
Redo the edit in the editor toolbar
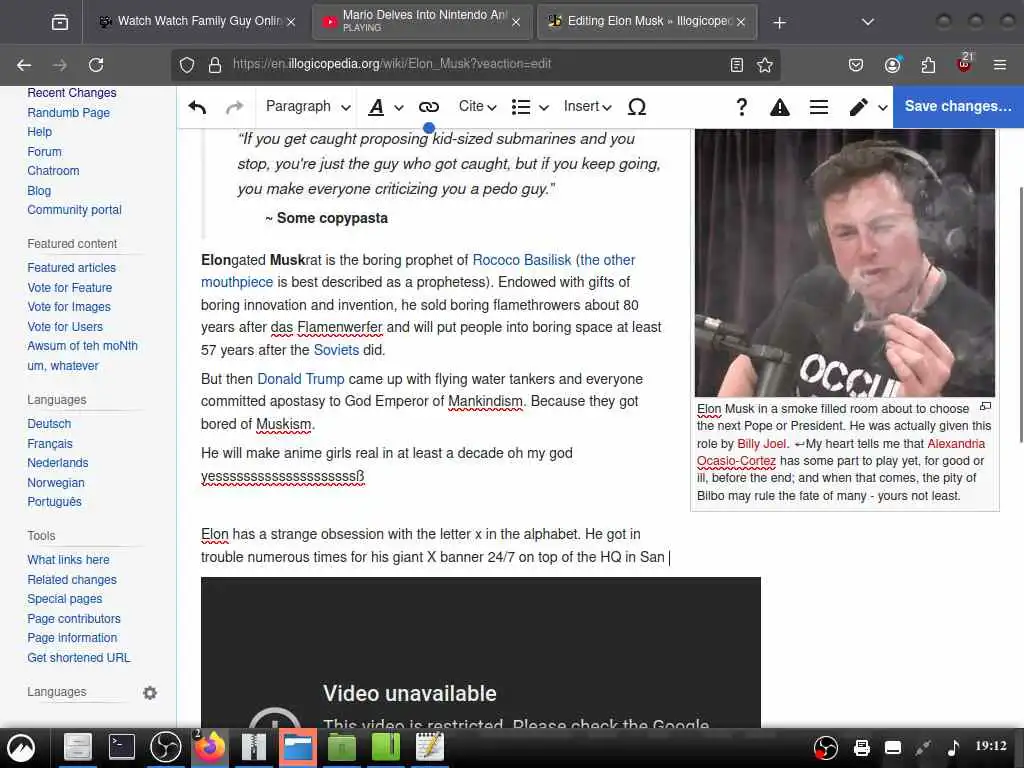pos(234,107)
